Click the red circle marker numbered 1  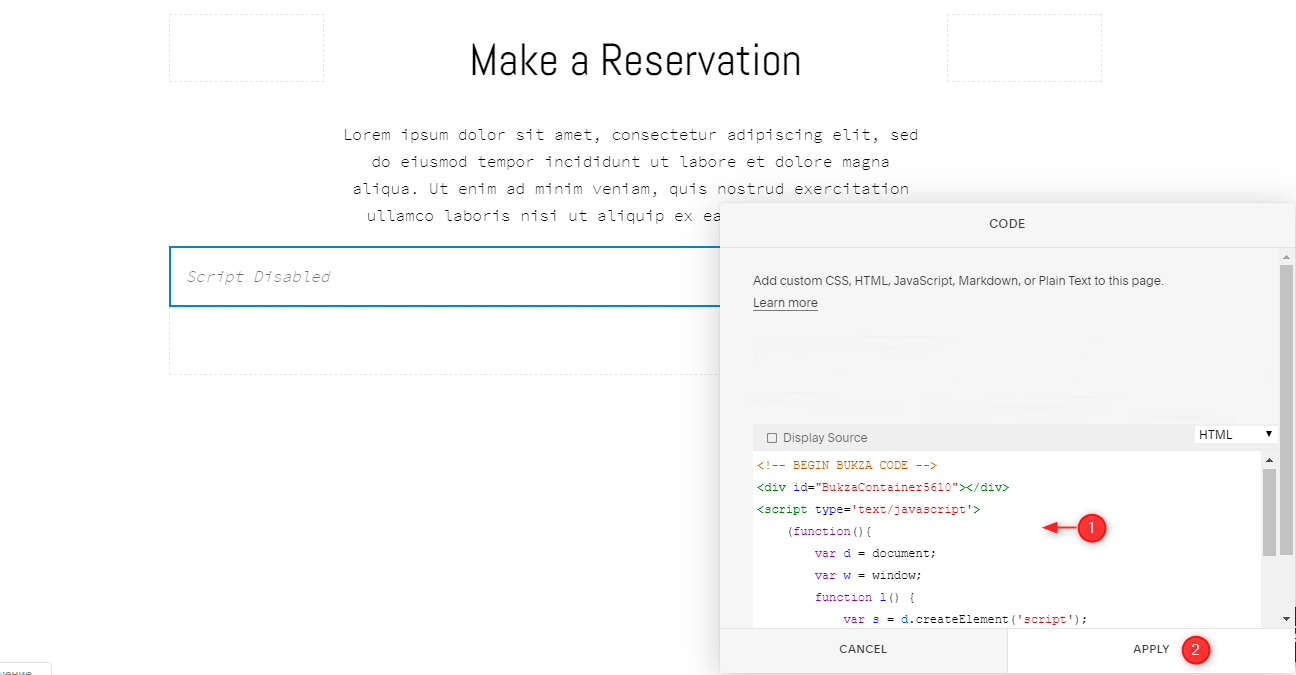tap(1091, 528)
